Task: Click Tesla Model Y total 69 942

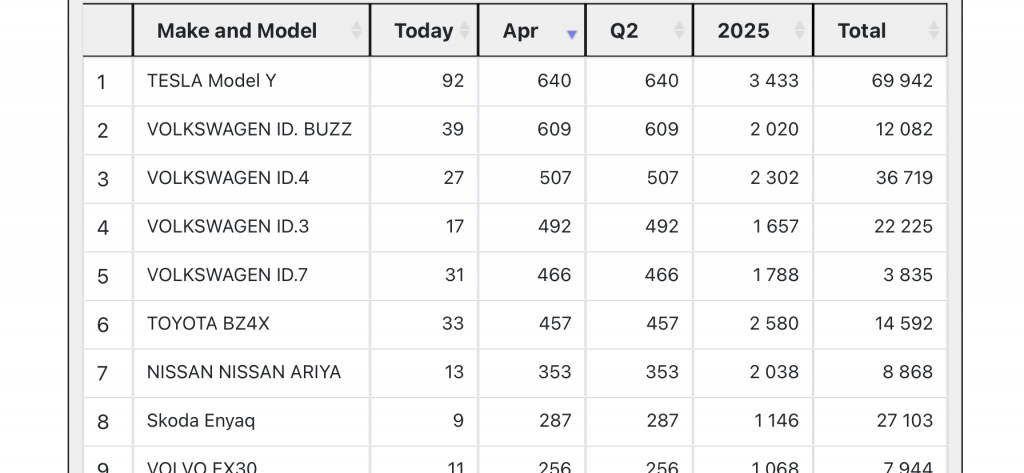Action: pos(902,81)
